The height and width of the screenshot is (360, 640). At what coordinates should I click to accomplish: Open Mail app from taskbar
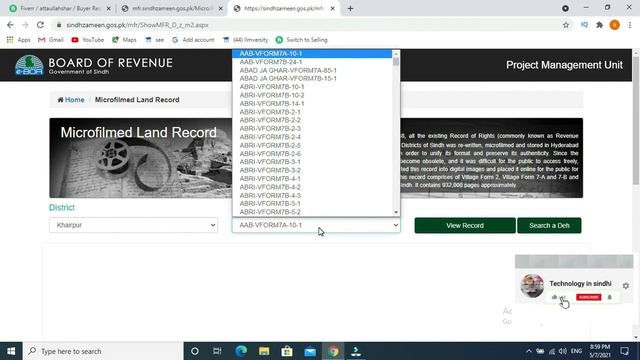click(x=310, y=351)
